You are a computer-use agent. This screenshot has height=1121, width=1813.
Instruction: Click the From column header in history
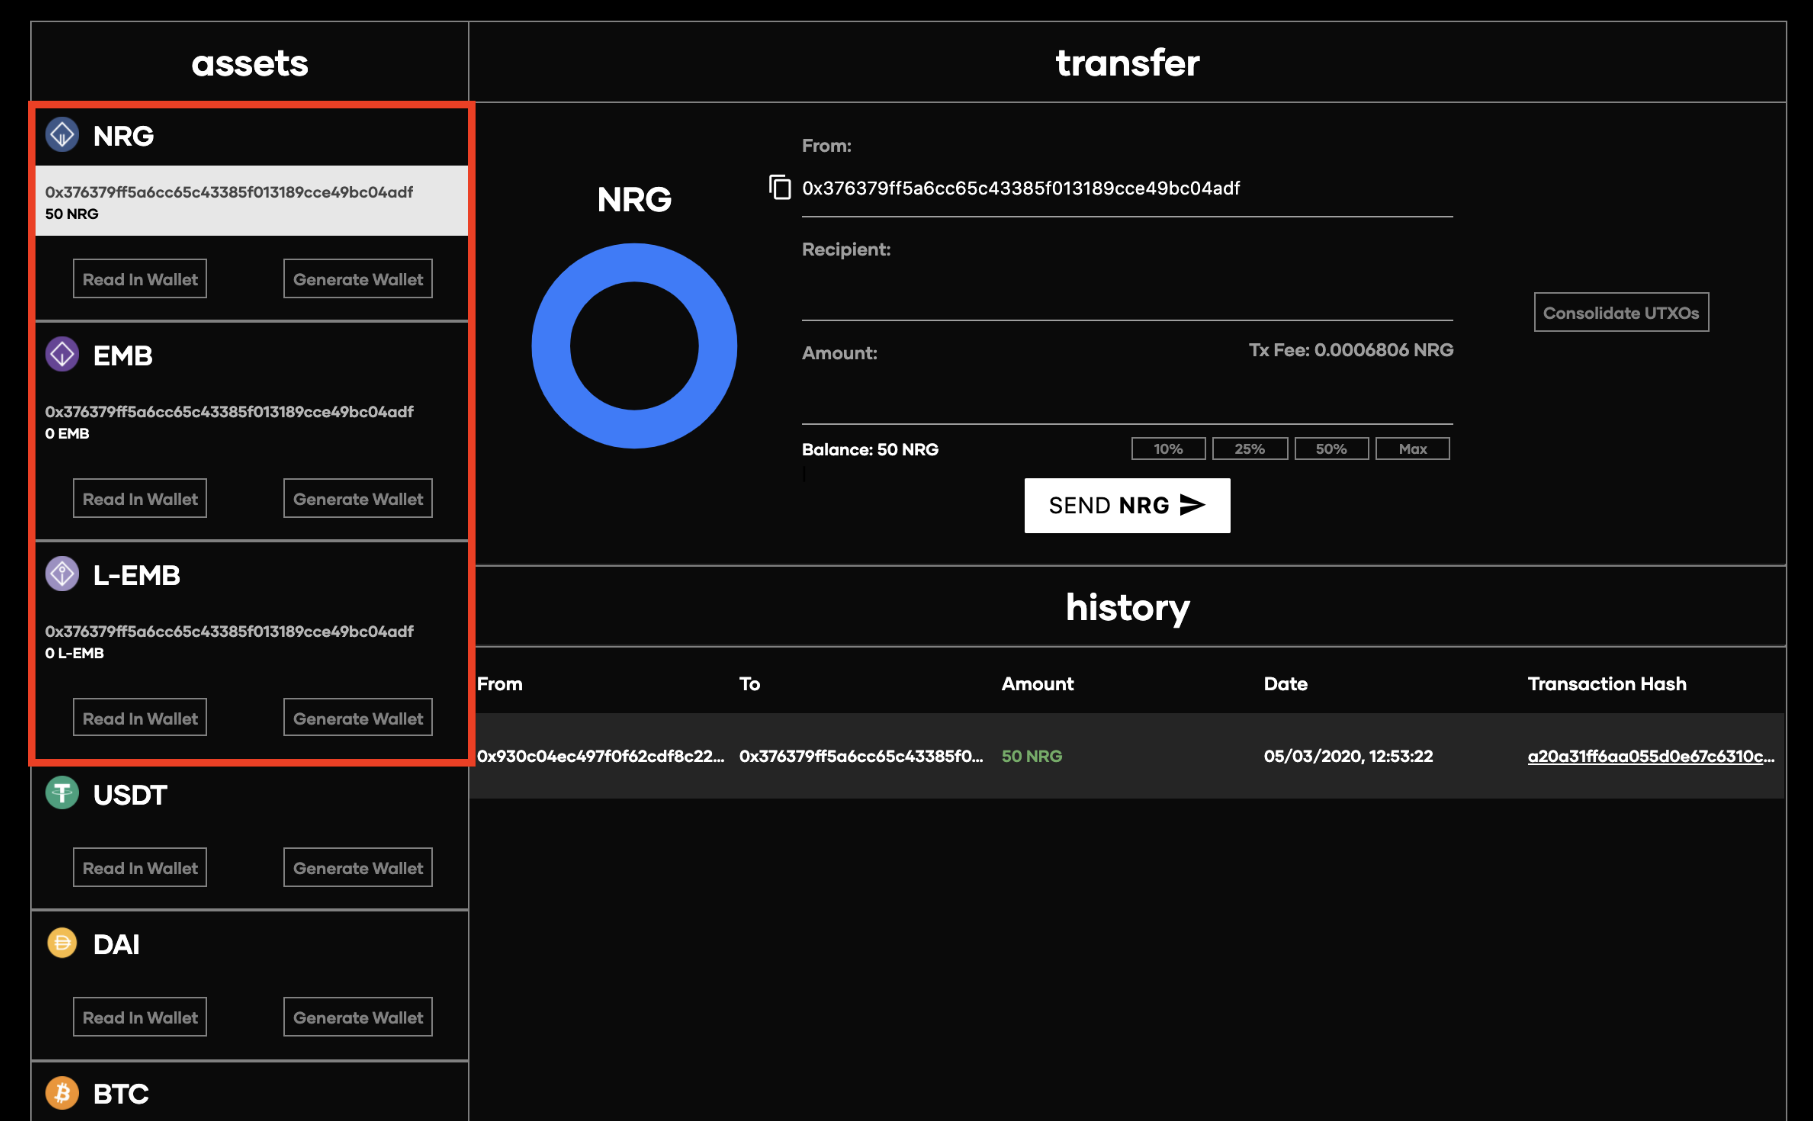point(500,684)
